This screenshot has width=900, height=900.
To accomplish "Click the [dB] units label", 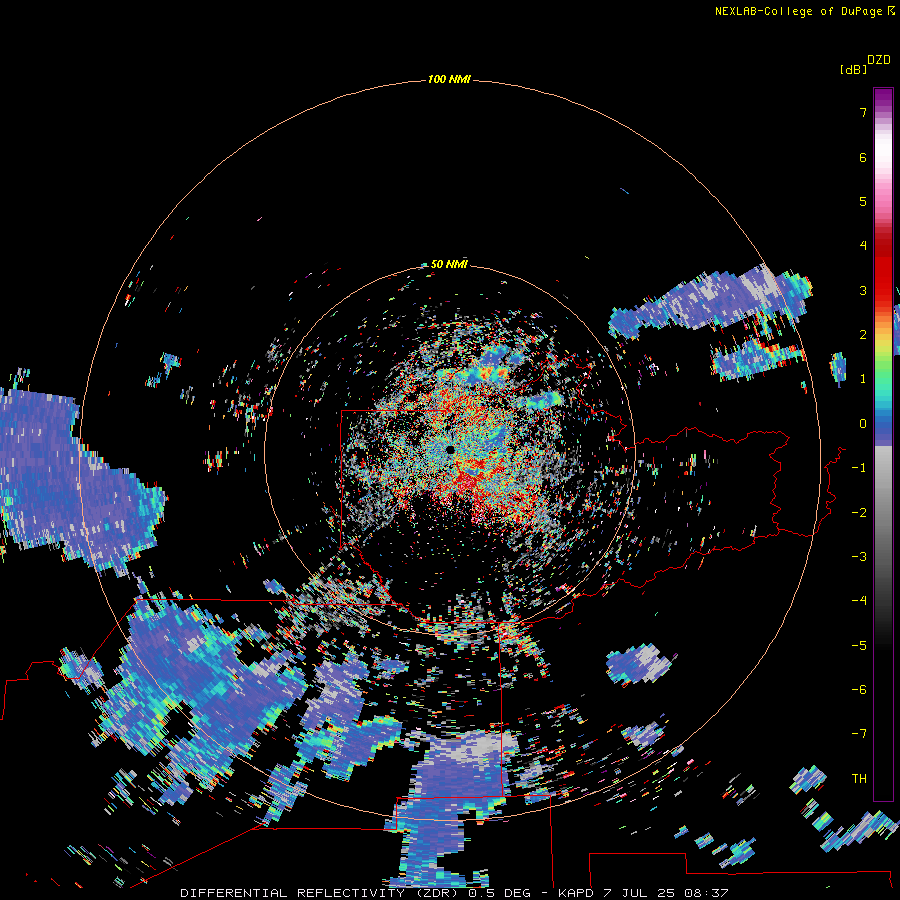I will pyautogui.click(x=853, y=69).
